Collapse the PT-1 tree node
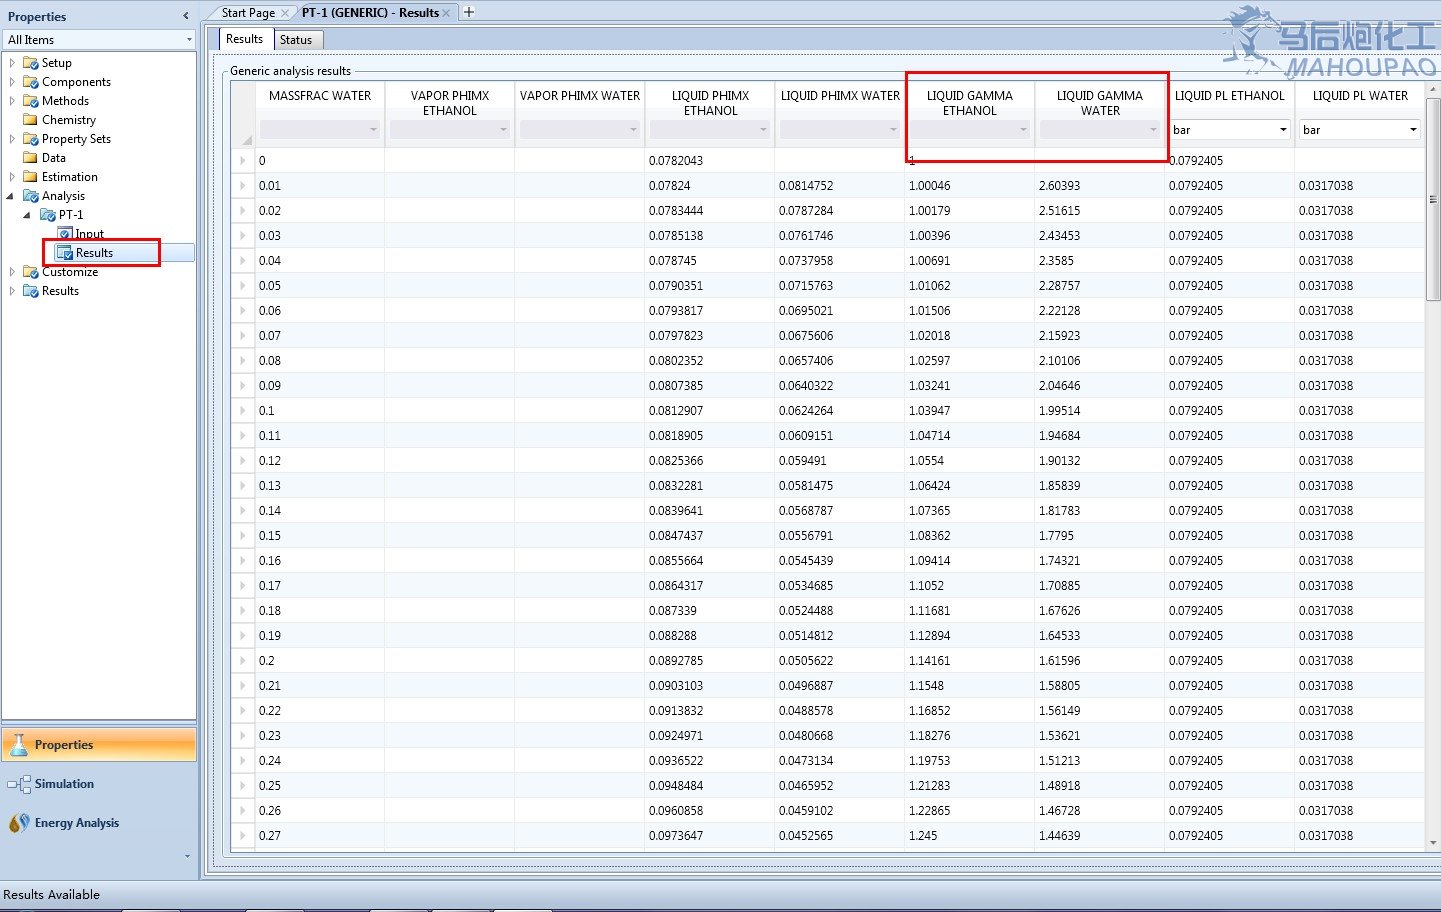The image size is (1441, 912). [27, 215]
